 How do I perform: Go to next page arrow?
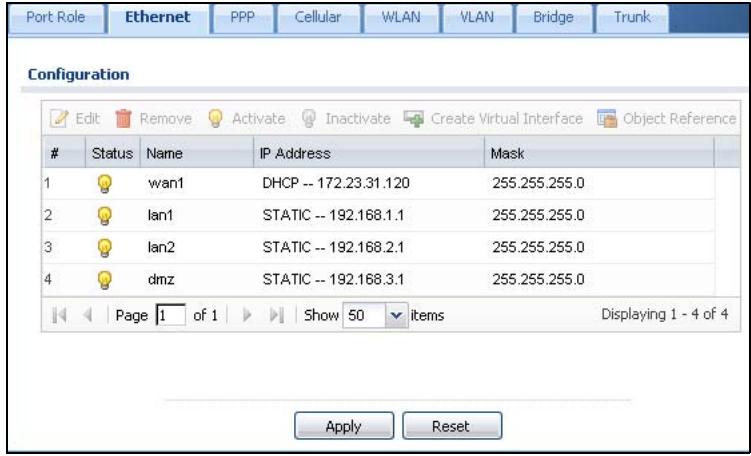tap(247, 315)
